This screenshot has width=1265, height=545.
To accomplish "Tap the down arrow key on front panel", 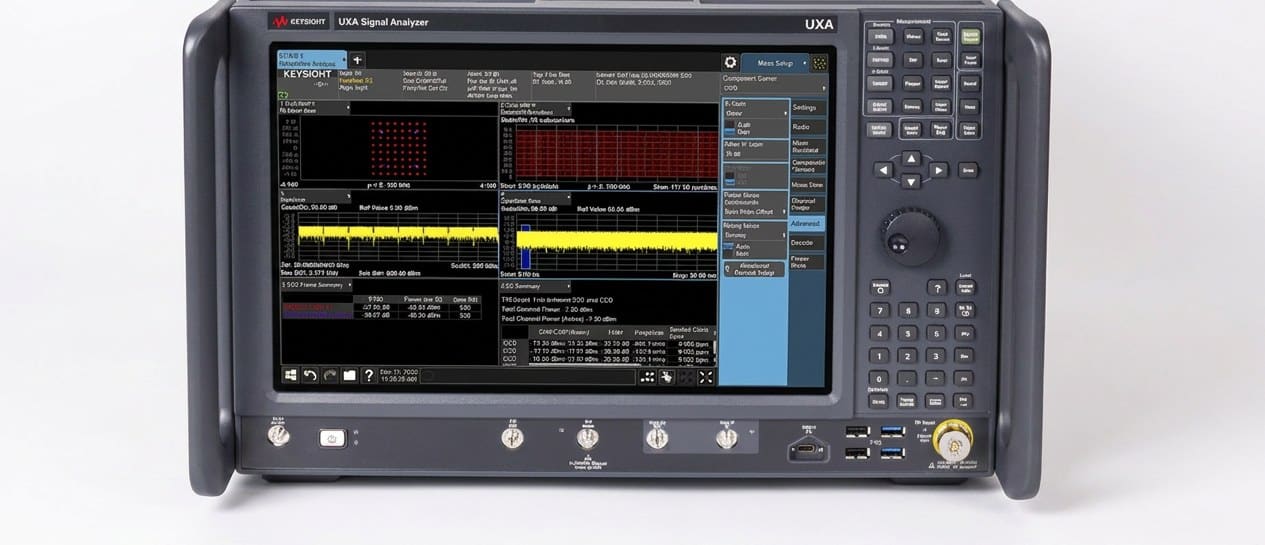I will tap(911, 181).
